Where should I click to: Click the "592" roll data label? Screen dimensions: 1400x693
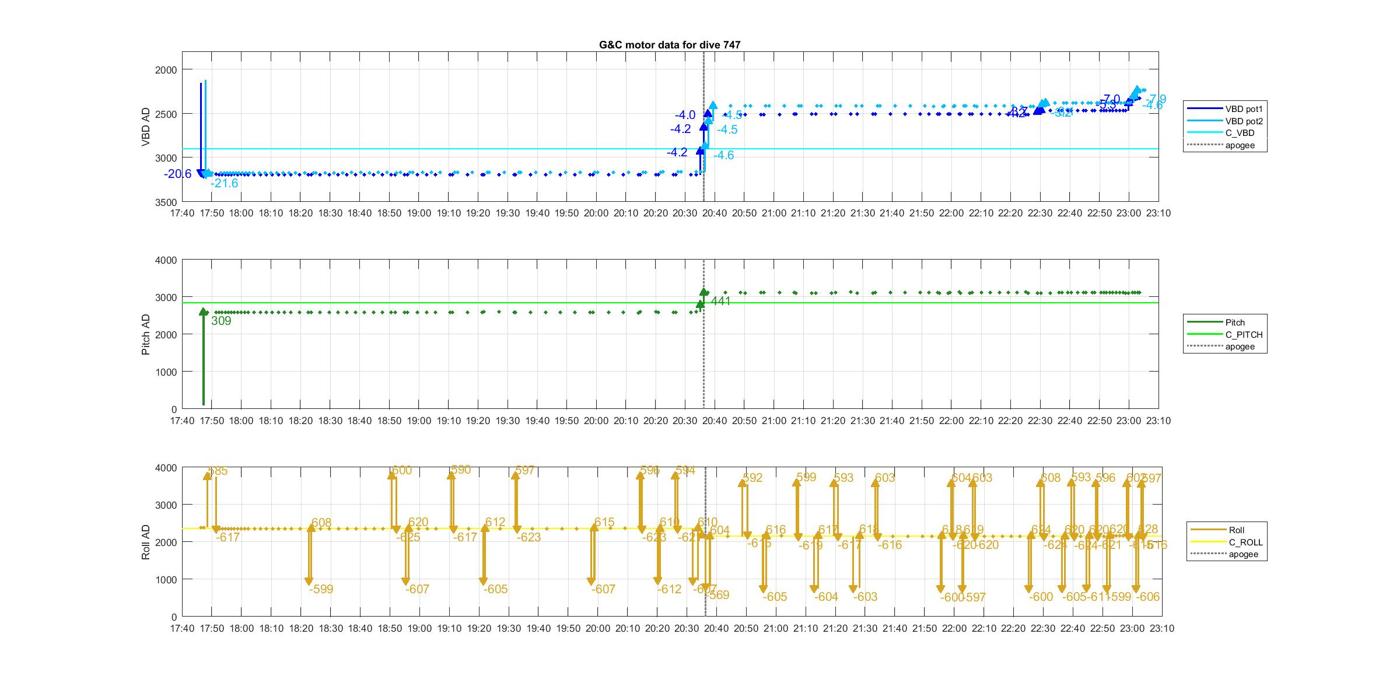tap(753, 479)
